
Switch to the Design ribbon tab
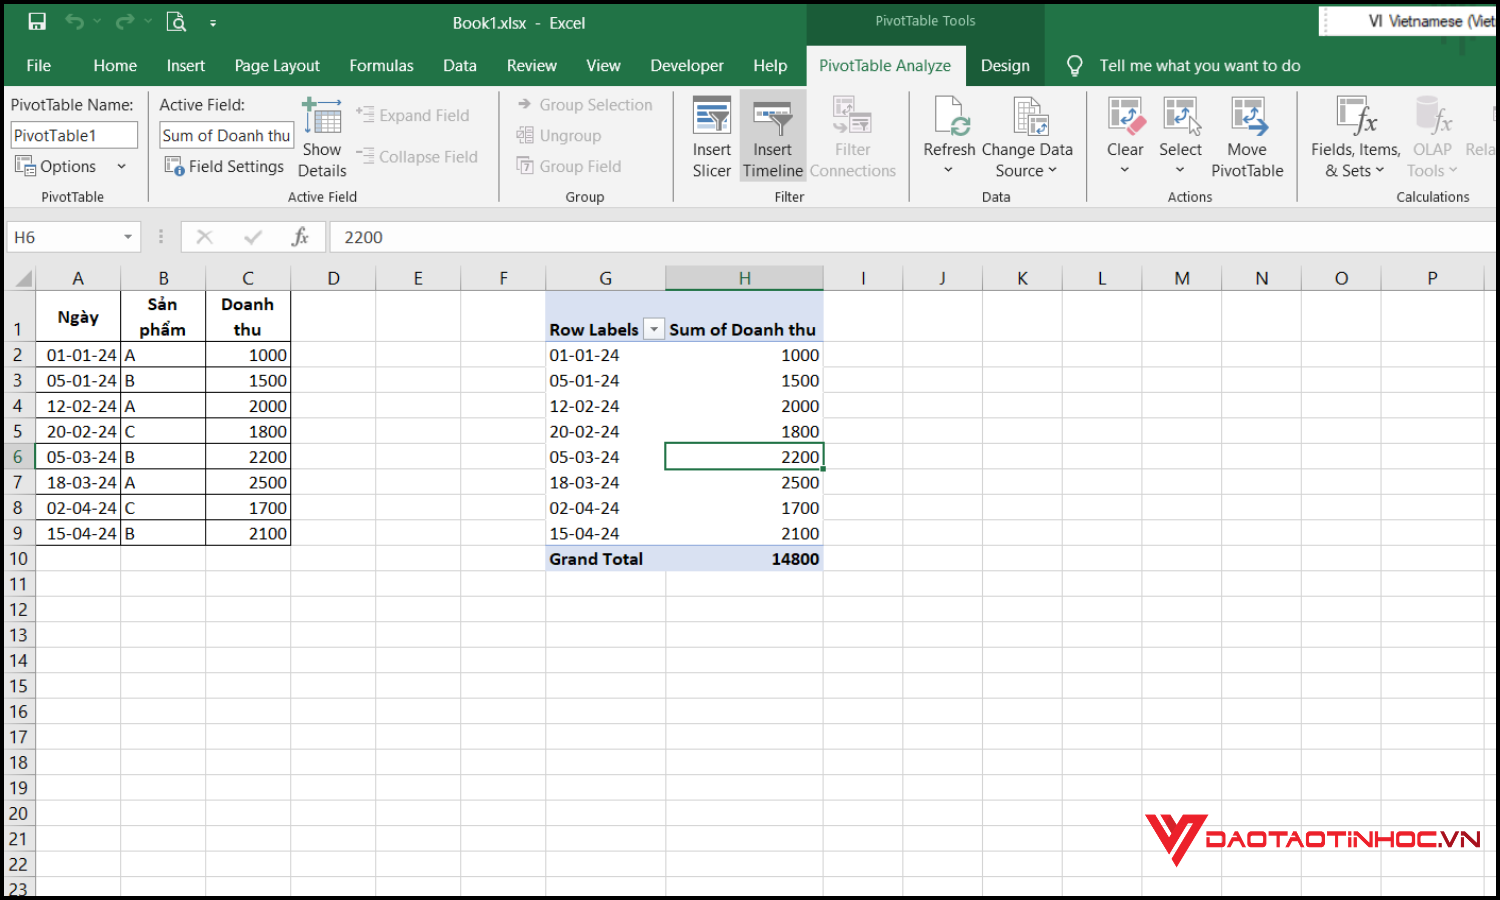coord(1005,65)
